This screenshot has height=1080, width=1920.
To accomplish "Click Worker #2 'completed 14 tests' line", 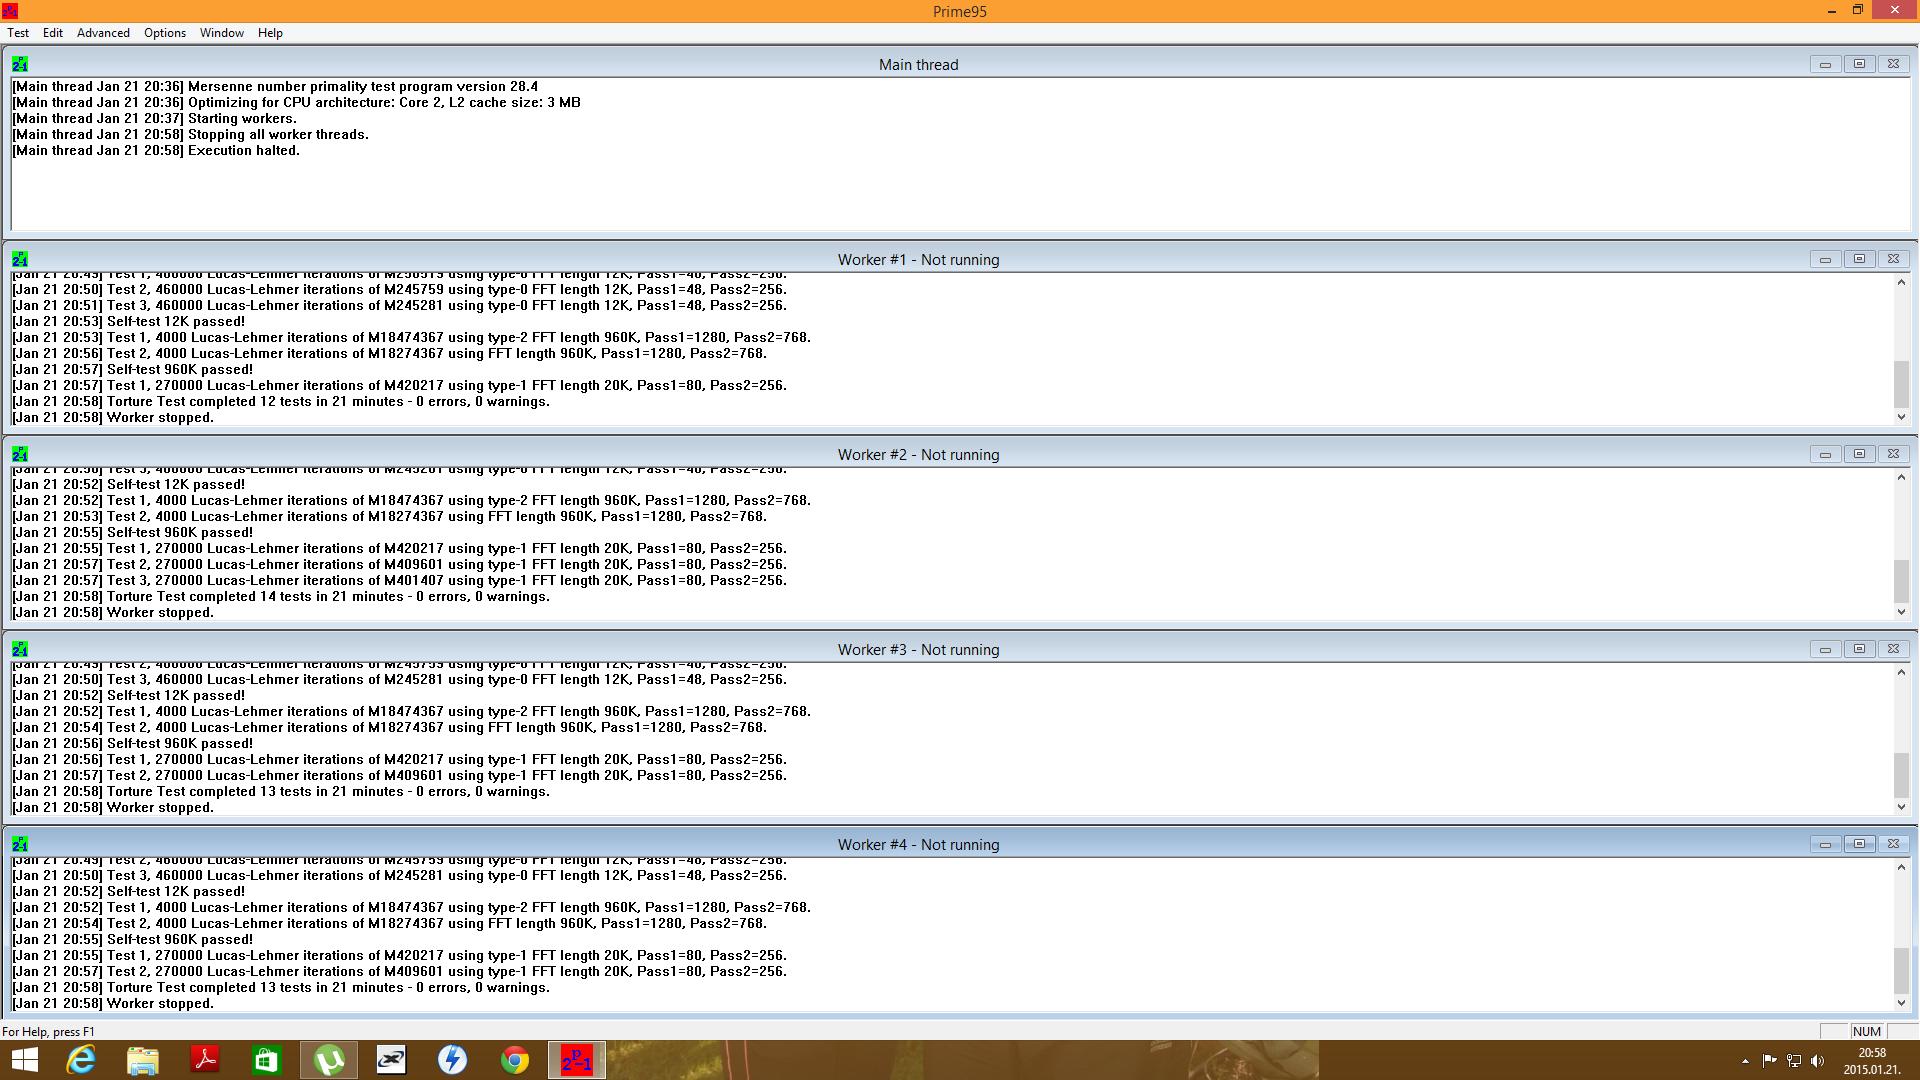I will pos(281,596).
